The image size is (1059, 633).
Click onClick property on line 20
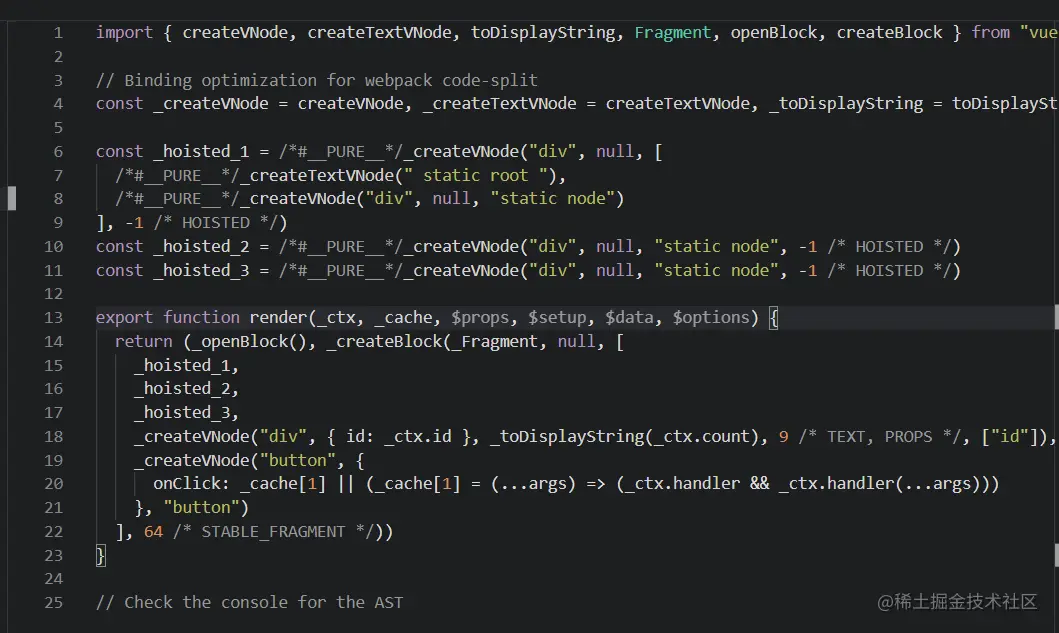[x=187, y=484]
